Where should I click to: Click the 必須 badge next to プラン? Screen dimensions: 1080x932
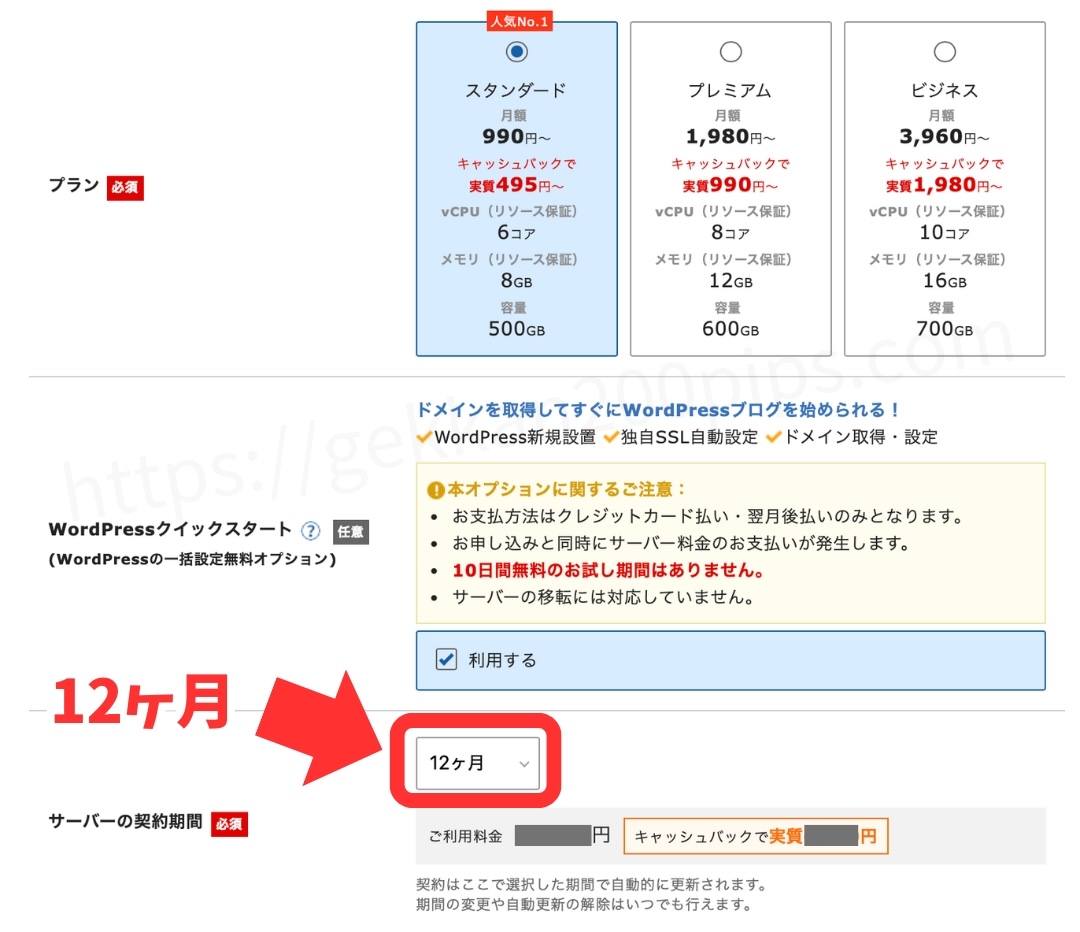[x=125, y=187]
